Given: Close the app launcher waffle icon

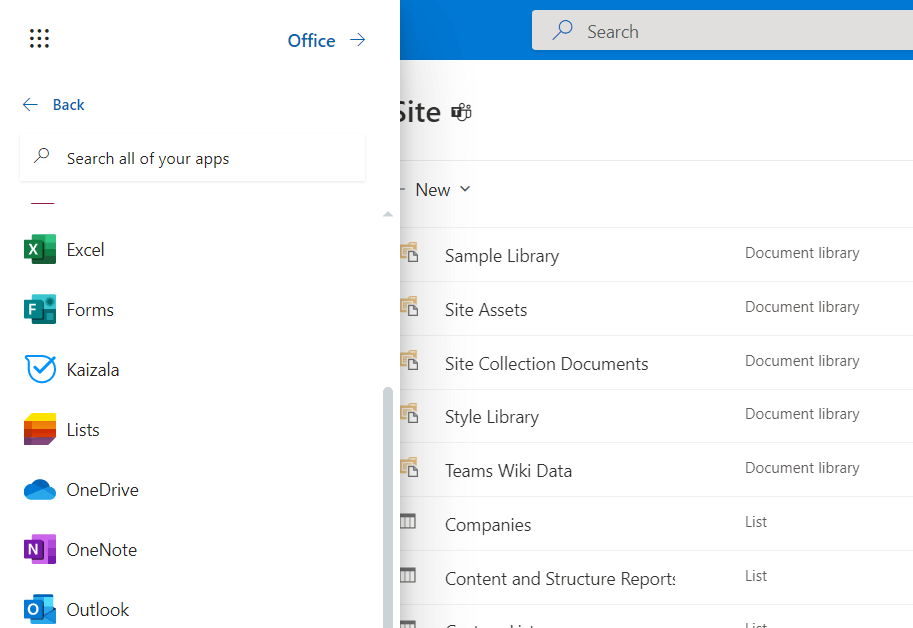Looking at the screenshot, I should click(40, 38).
